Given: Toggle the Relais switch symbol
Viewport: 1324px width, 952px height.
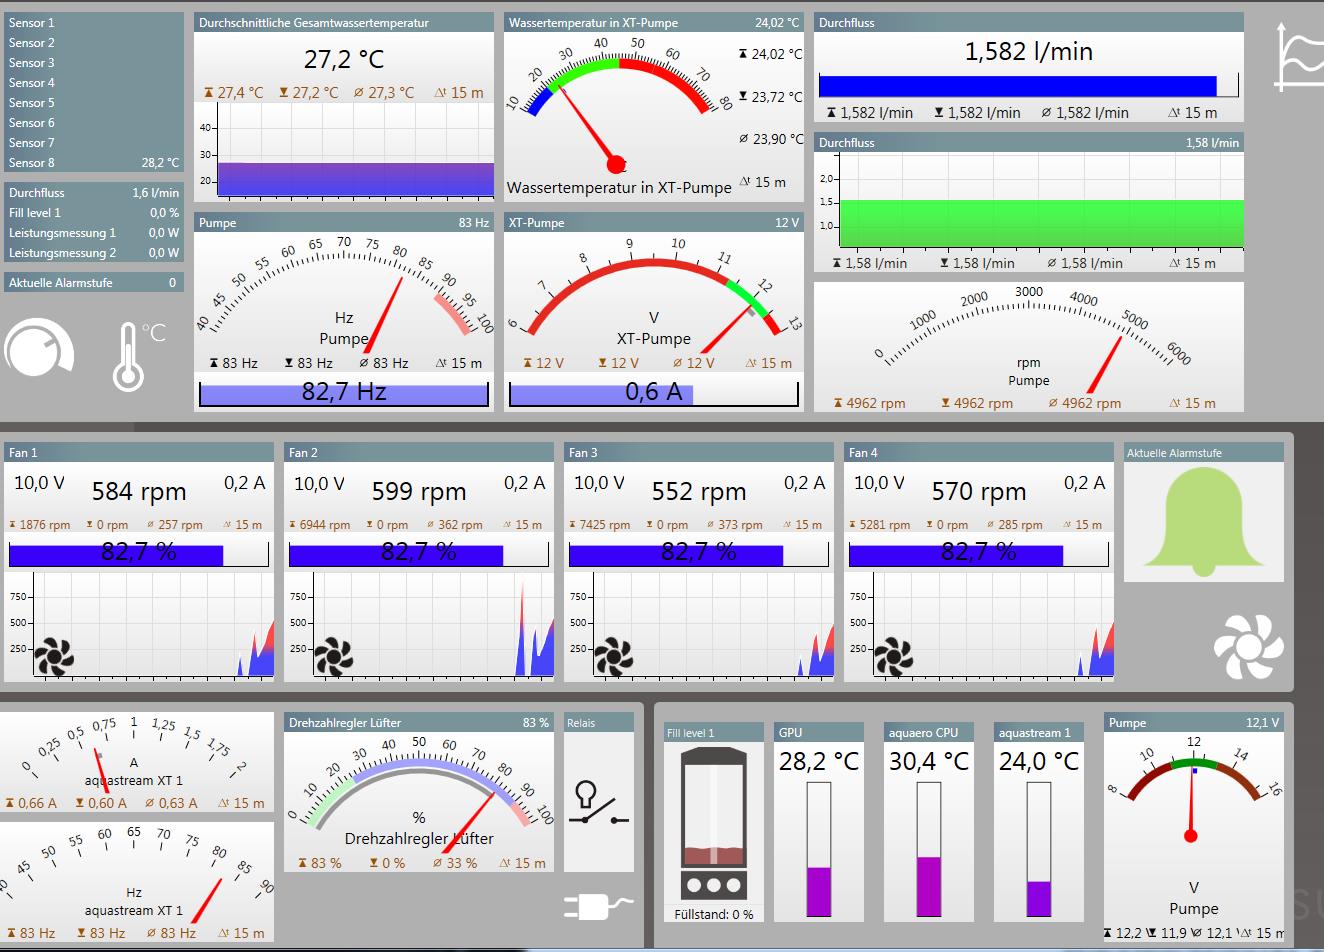Looking at the screenshot, I should (x=598, y=804).
